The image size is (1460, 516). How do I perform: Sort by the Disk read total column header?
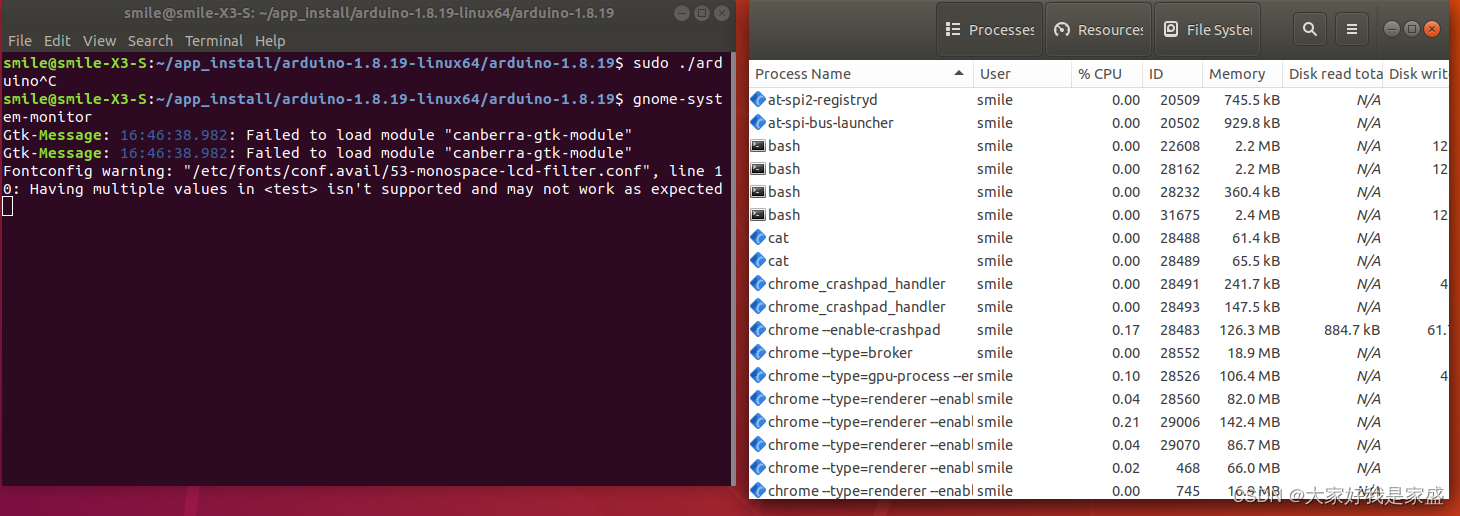[x=1333, y=74]
